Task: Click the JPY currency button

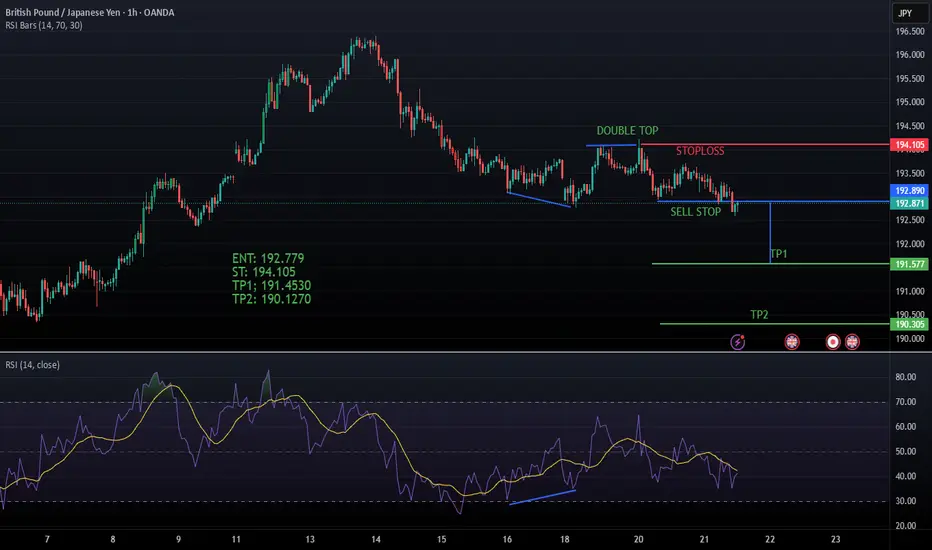Action: pyautogui.click(x=909, y=13)
